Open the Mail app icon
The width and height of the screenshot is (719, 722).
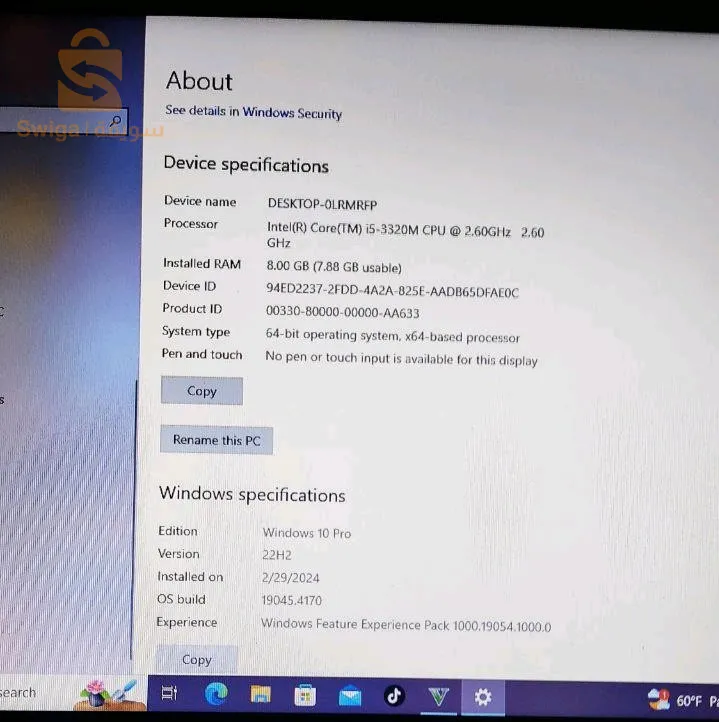350,696
